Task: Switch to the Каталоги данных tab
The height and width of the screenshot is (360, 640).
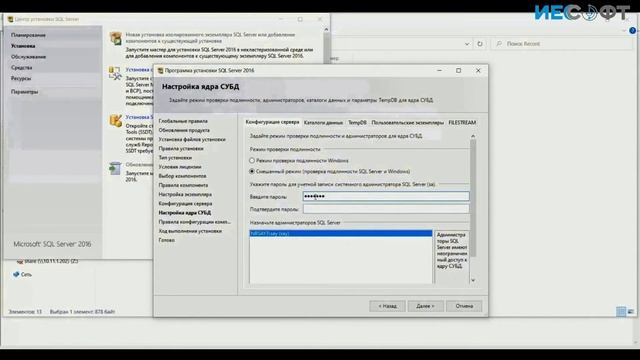Action: [x=323, y=122]
